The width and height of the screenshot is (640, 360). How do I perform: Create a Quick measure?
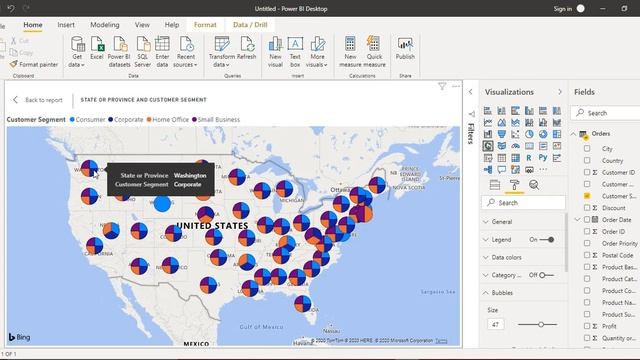pyautogui.click(x=374, y=51)
